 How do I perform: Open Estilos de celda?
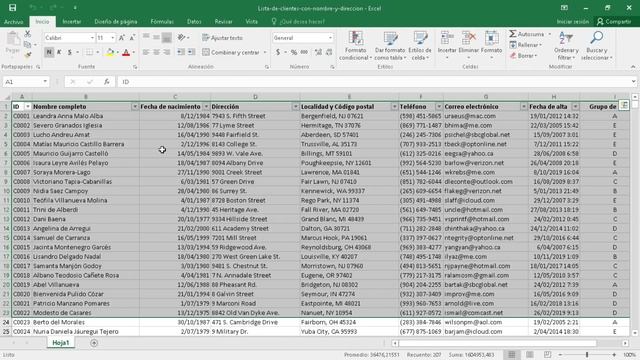click(x=420, y=46)
